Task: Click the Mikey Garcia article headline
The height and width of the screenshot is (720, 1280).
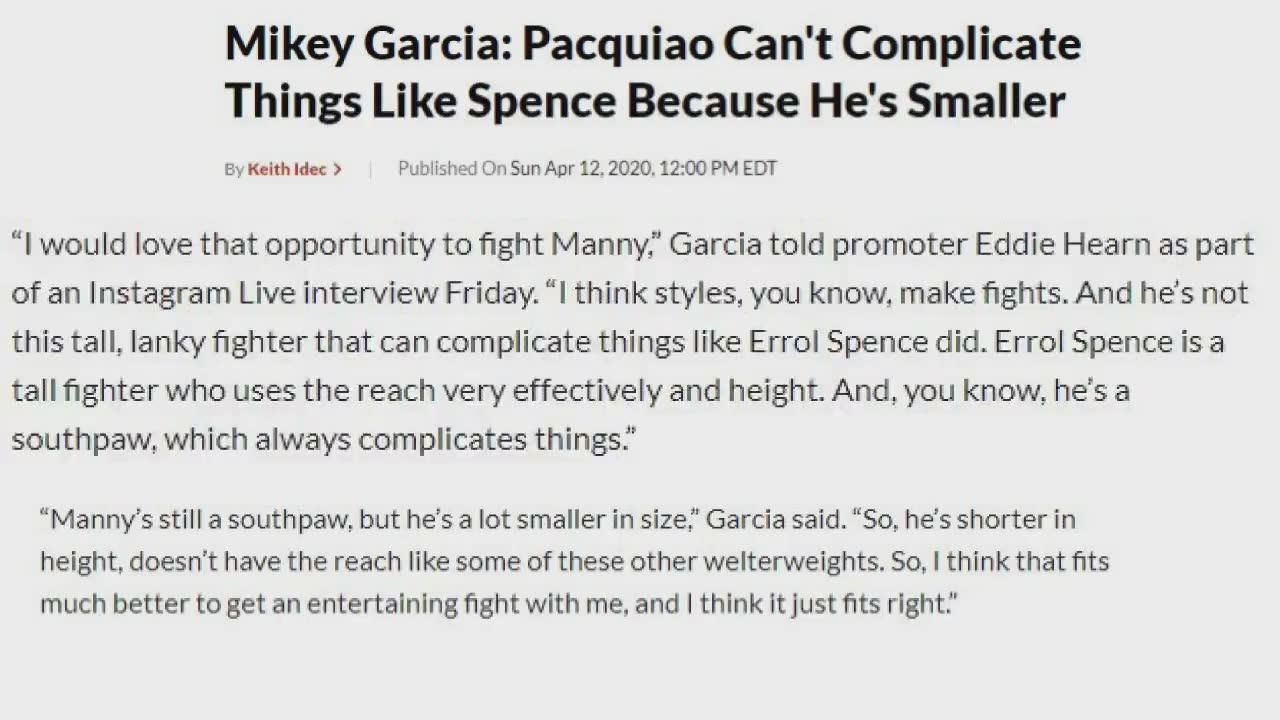Action: 653,72
